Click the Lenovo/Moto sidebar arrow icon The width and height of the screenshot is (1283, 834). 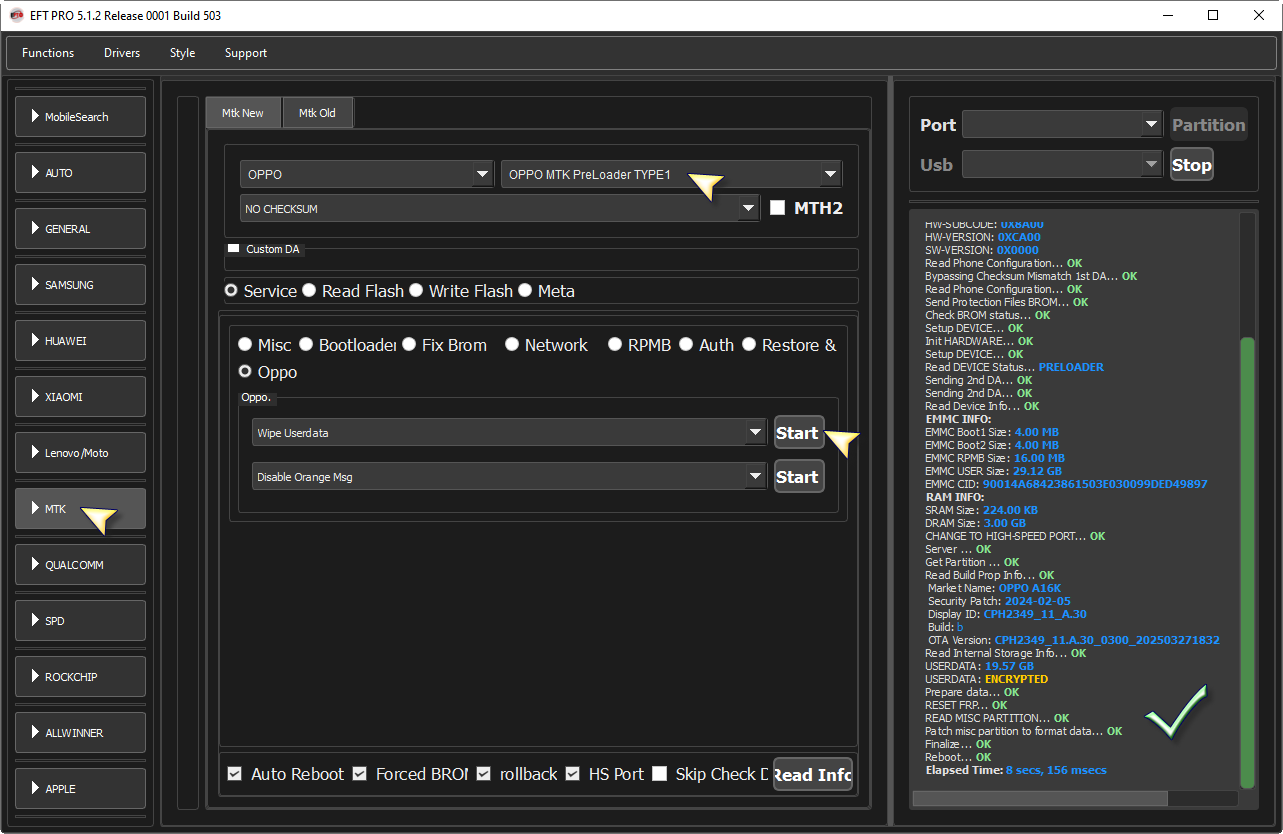36,453
